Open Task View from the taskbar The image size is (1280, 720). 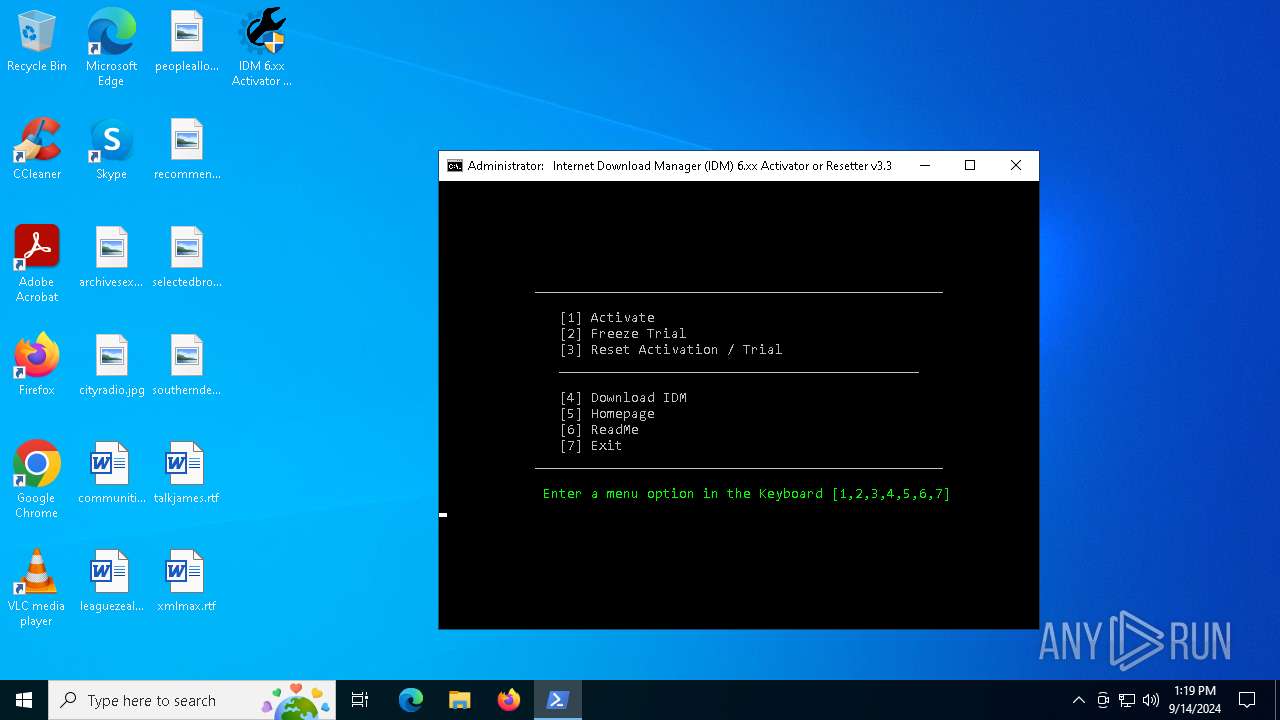(x=360, y=700)
